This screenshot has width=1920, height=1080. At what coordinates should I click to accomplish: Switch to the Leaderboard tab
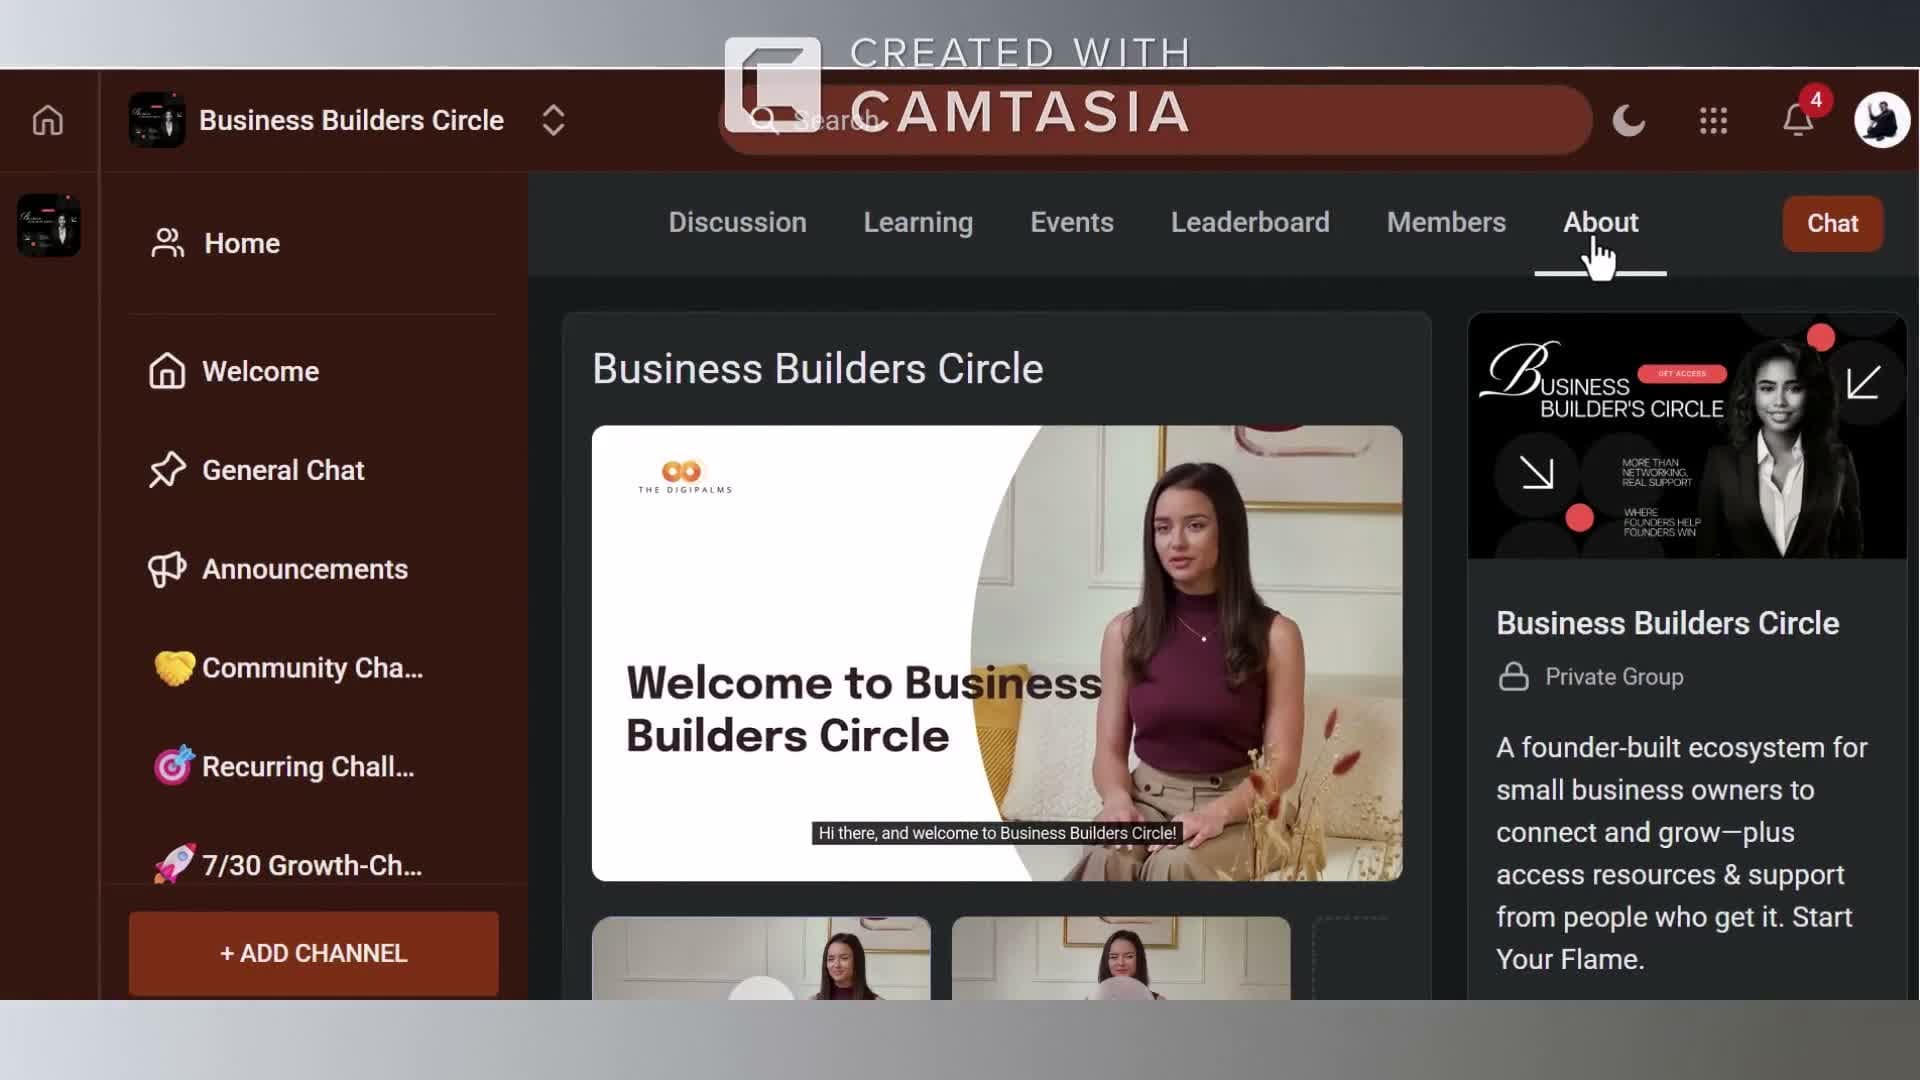coord(1249,222)
